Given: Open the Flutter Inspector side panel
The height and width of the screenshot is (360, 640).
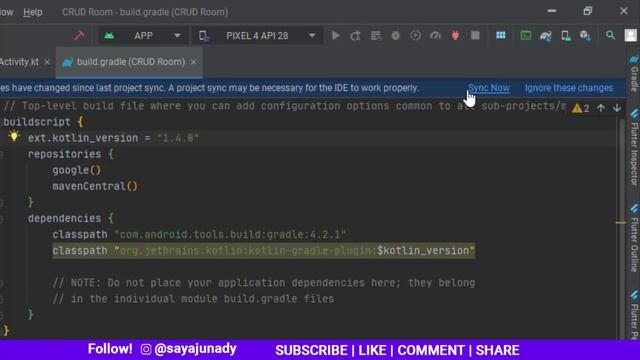Looking at the screenshot, I should [634, 148].
